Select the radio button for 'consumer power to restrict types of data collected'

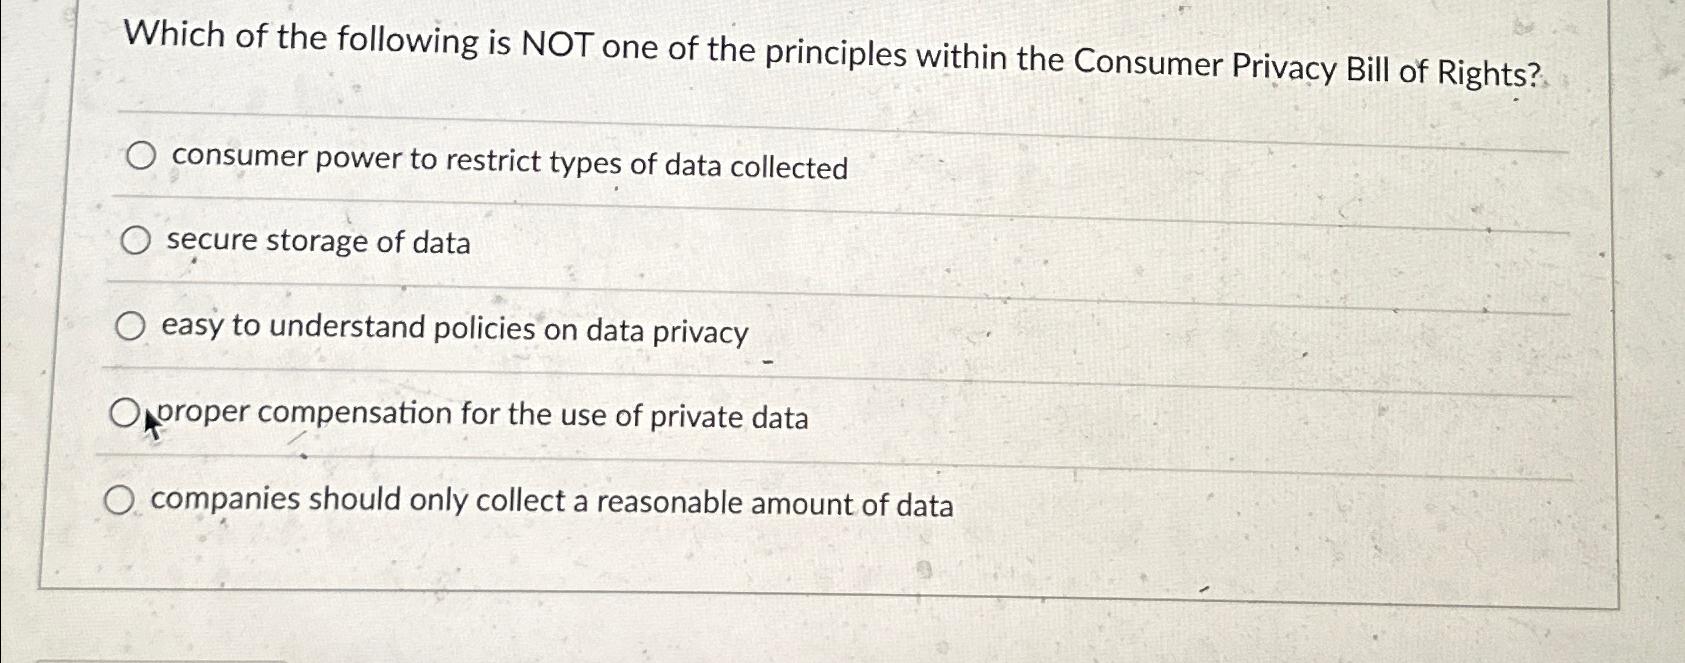point(140,156)
